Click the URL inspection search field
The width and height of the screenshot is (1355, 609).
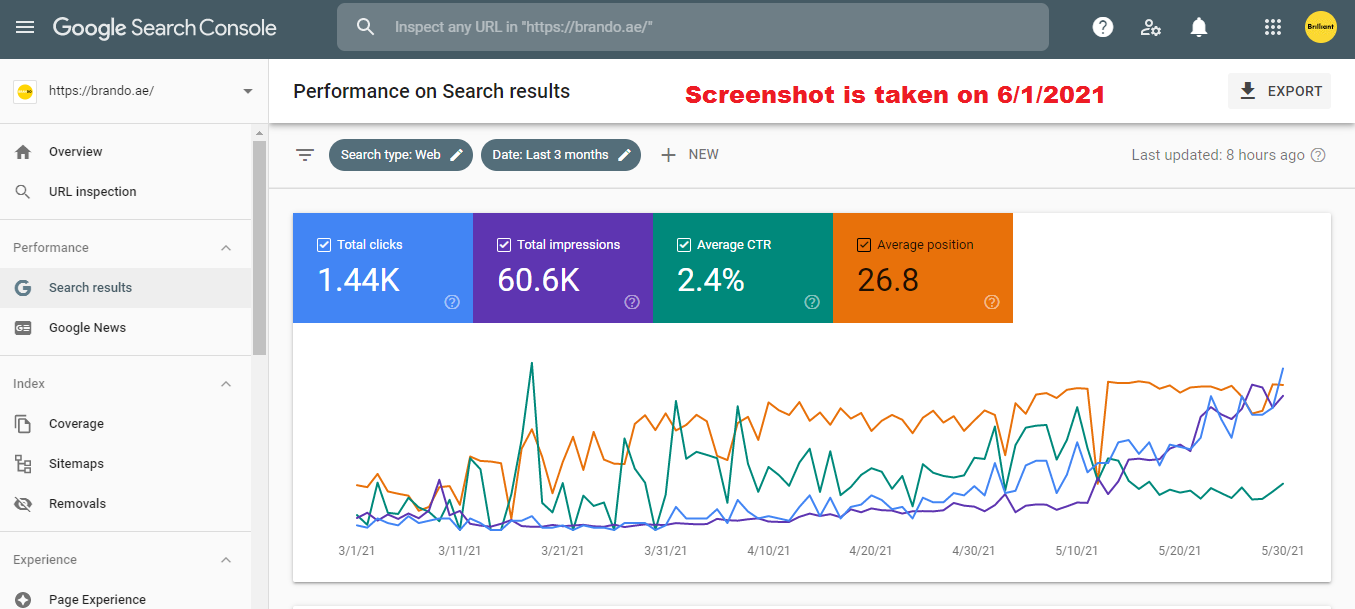tap(690, 27)
